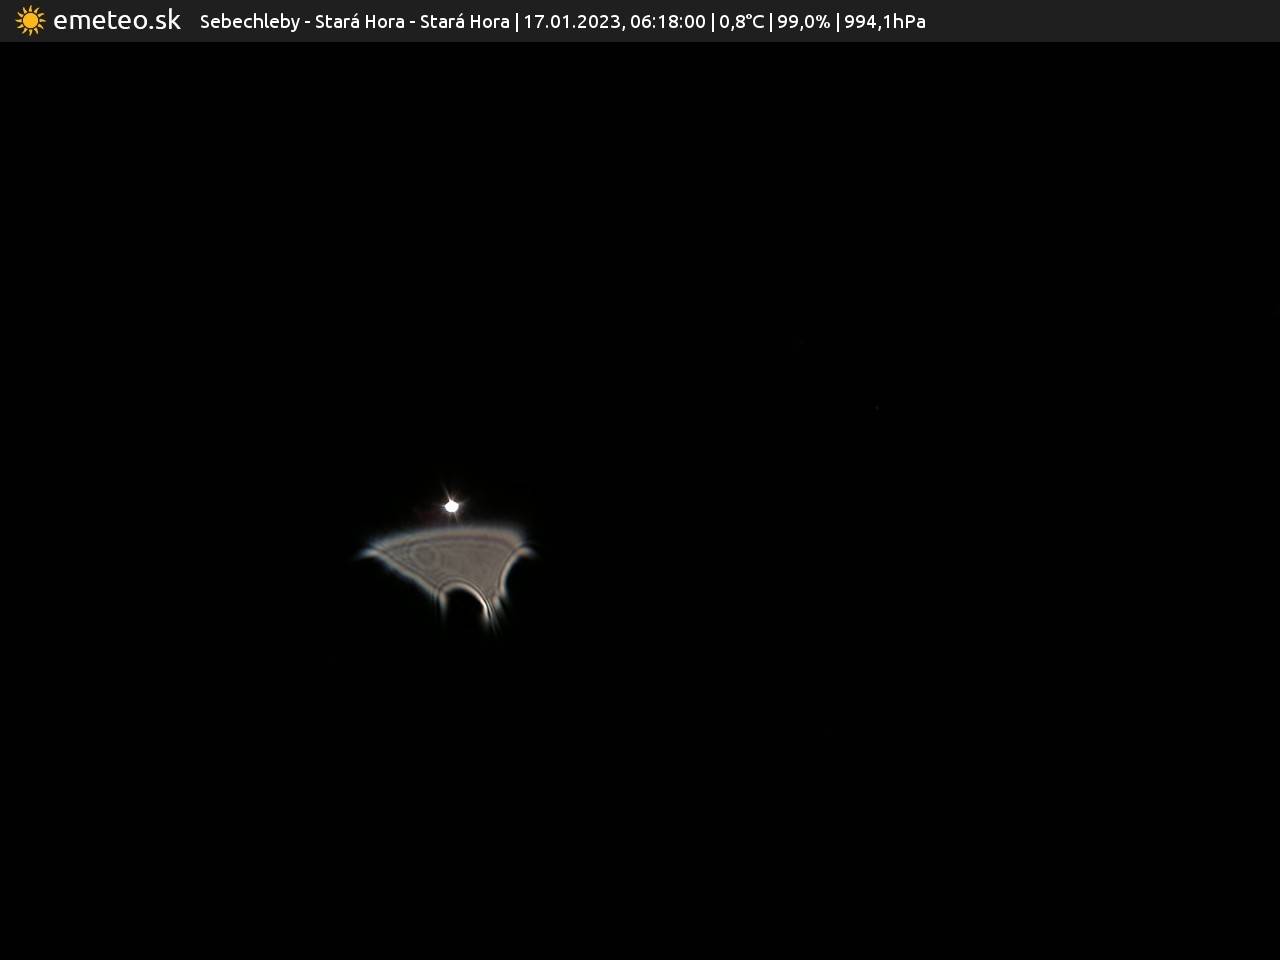This screenshot has height=960, width=1280.
Task: Click the small ring pattern inside the lit shape
Action: pos(425,556)
